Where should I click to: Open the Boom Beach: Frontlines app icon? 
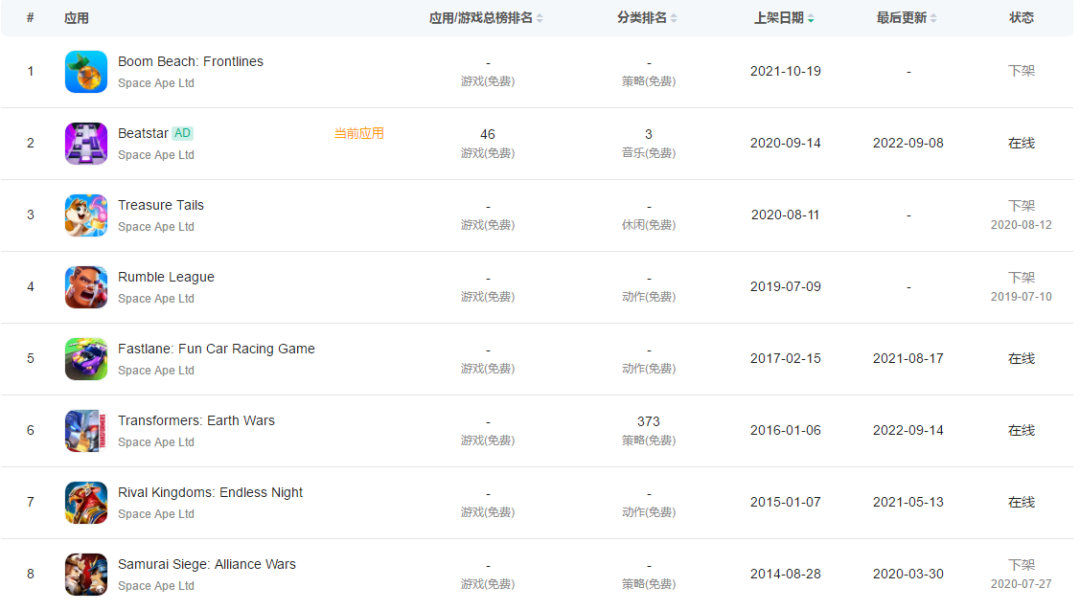pos(86,72)
